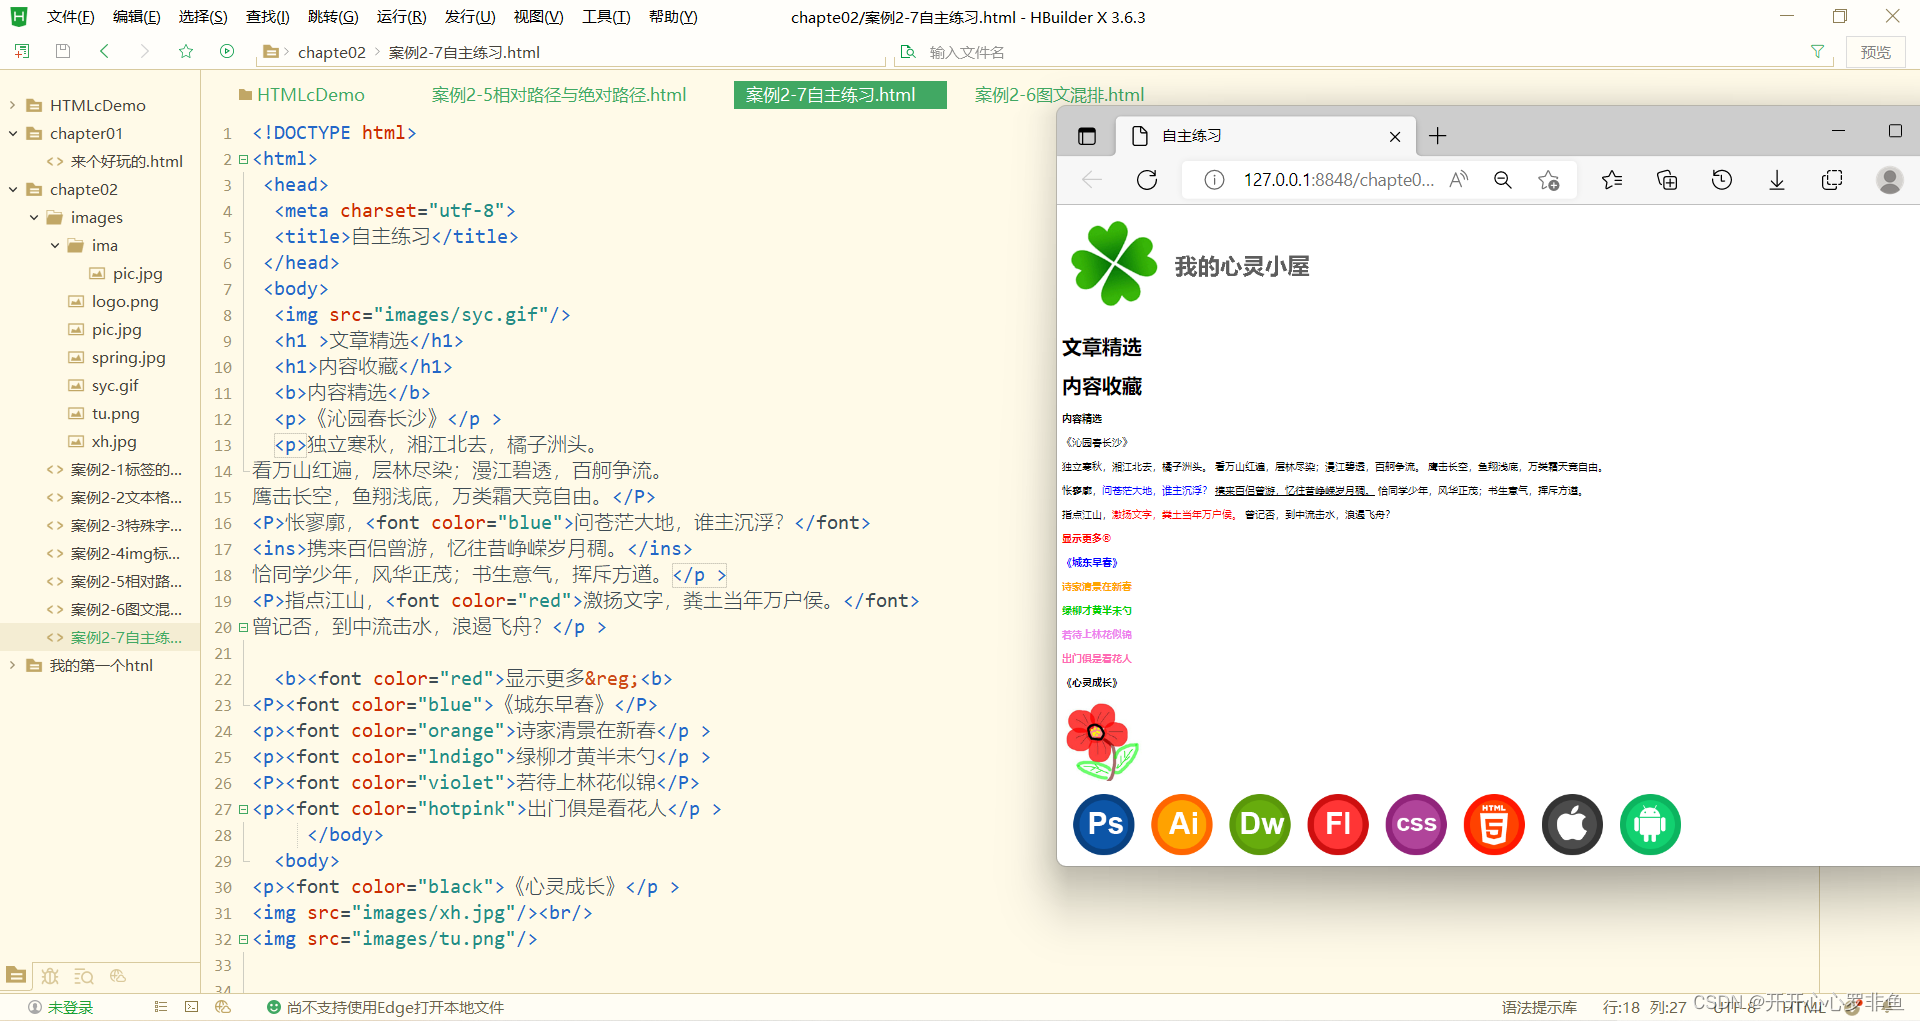Click 语法提示库 in the status bar
Screen dimensions: 1920x1021
coord(1539,1007)
